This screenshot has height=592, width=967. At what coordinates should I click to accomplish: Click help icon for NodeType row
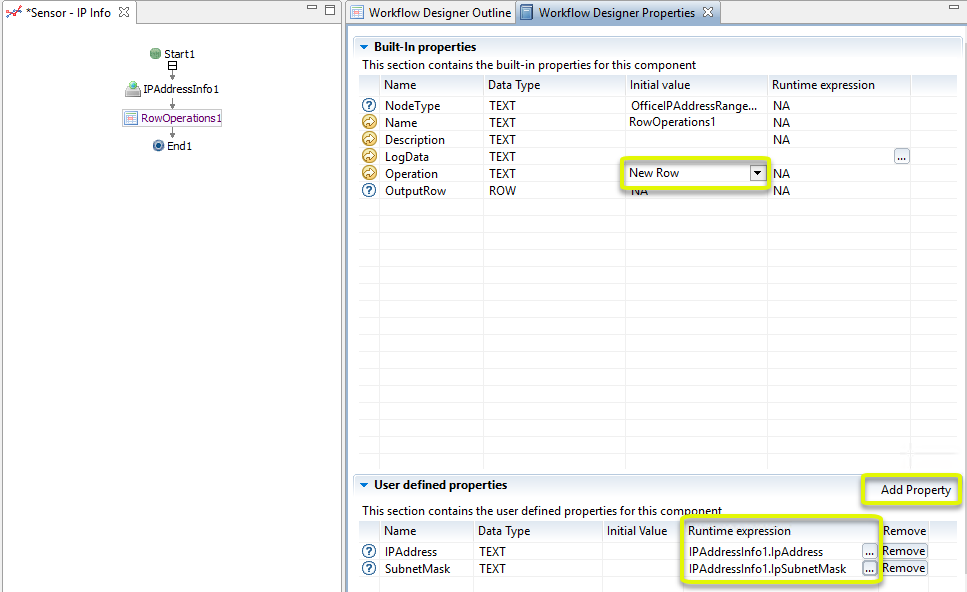(369, 105)
